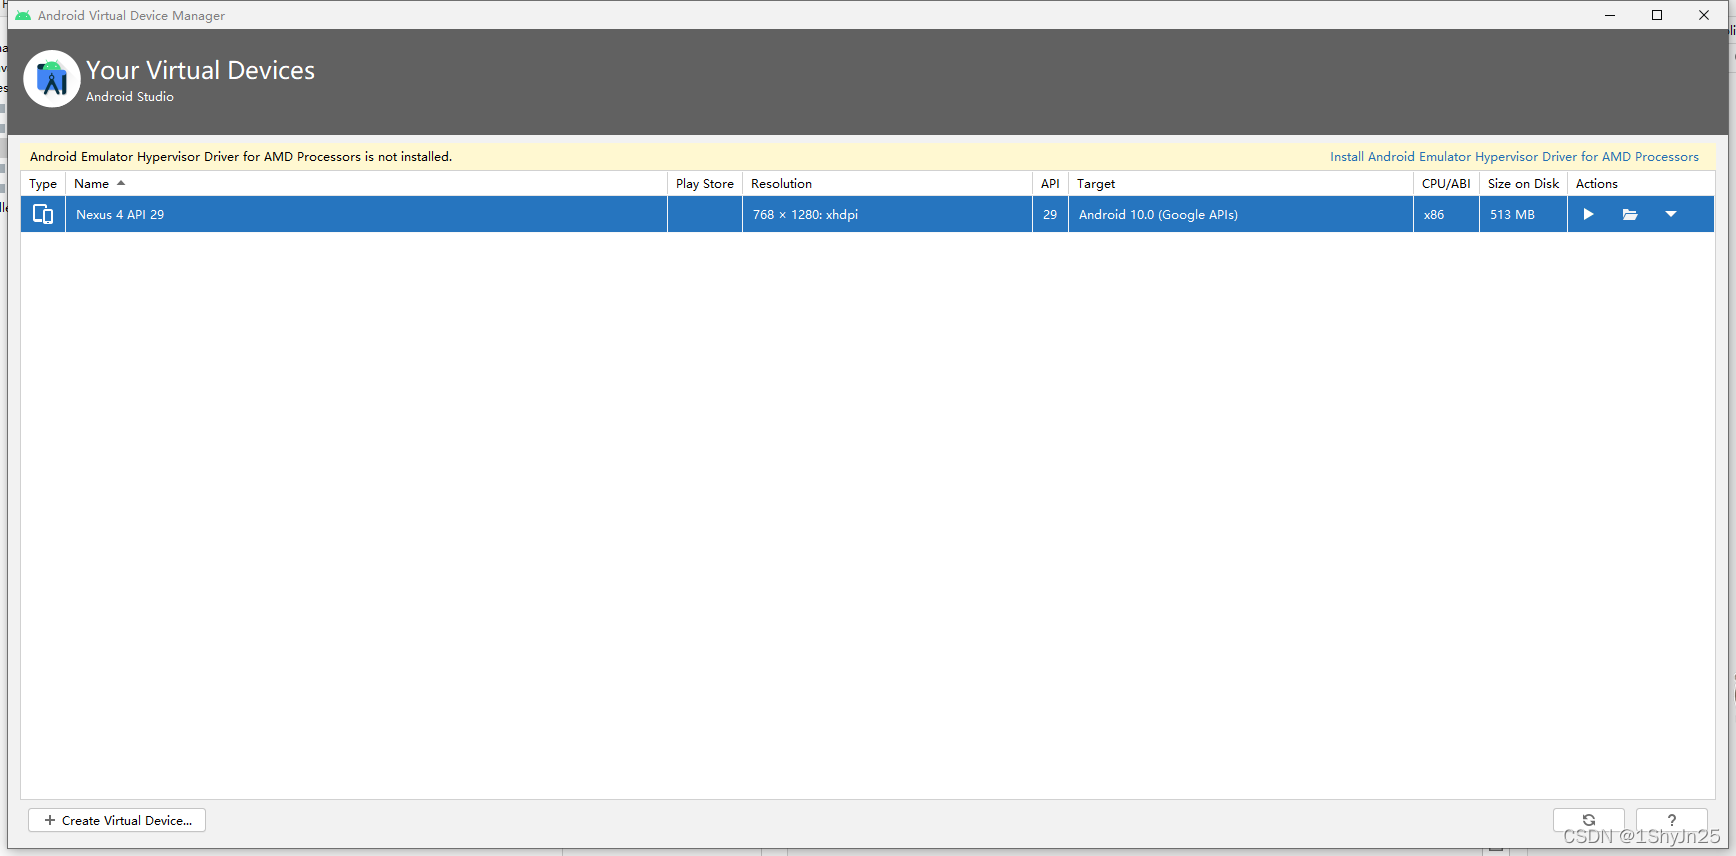Click the Android 10.0 (Google APIs) cell
Screen dimensions: 1736x856
coord(1241,214)
